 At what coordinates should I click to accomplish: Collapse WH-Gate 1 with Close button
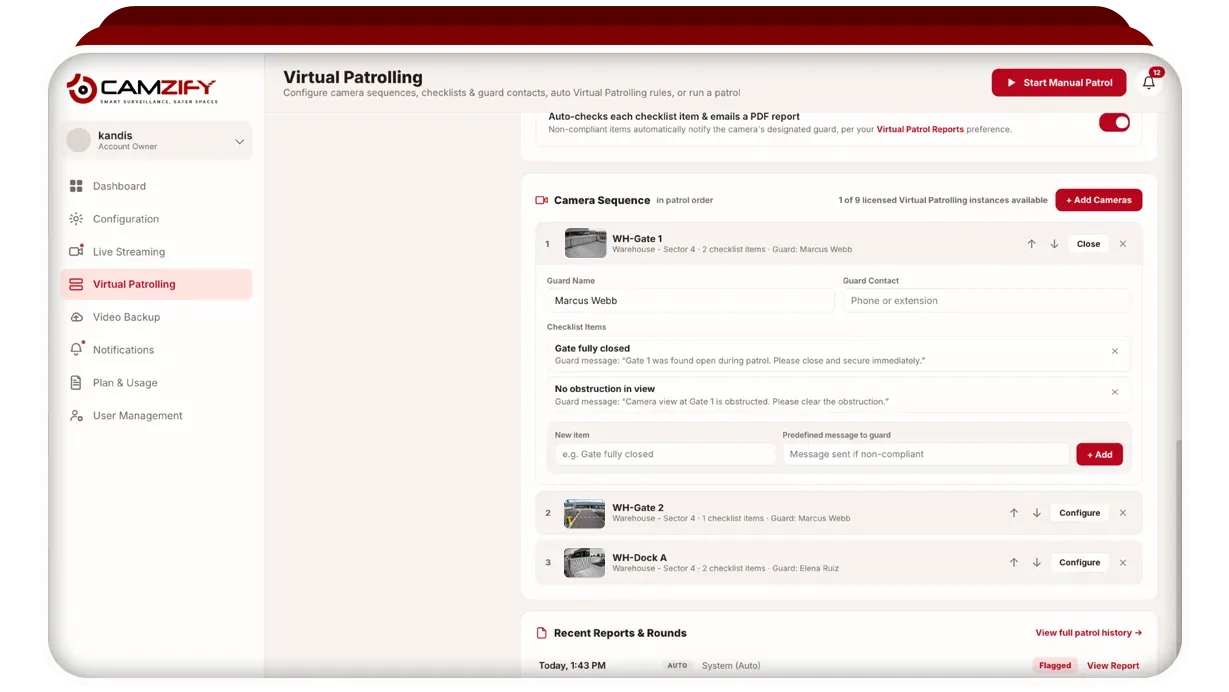[x=1088, y=244]
